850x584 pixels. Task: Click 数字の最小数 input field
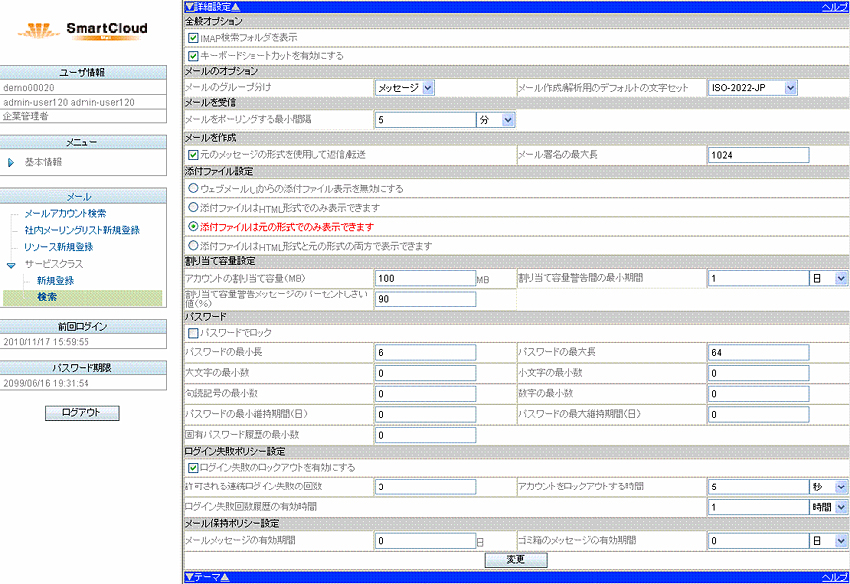tap(758, 394)
